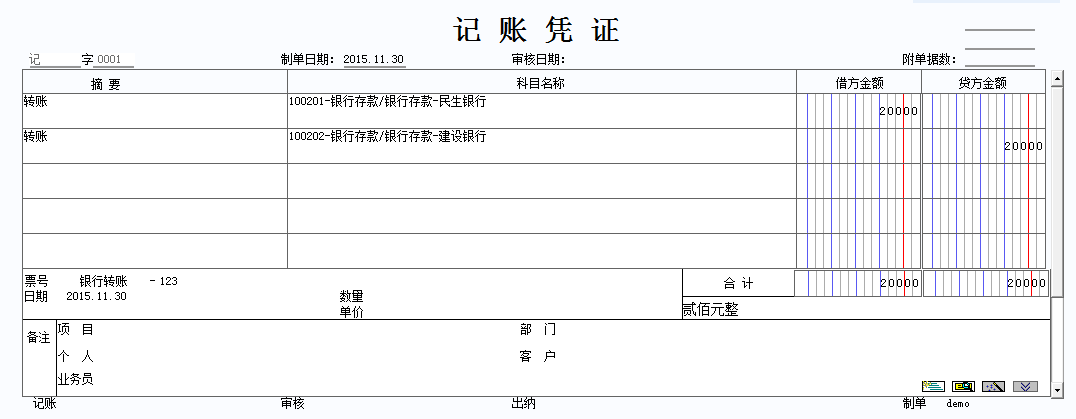Viewport: 1076px width, 419px height.
Task: Click the amount in words 贰佰元整
Action: click(x=710, y=310)
